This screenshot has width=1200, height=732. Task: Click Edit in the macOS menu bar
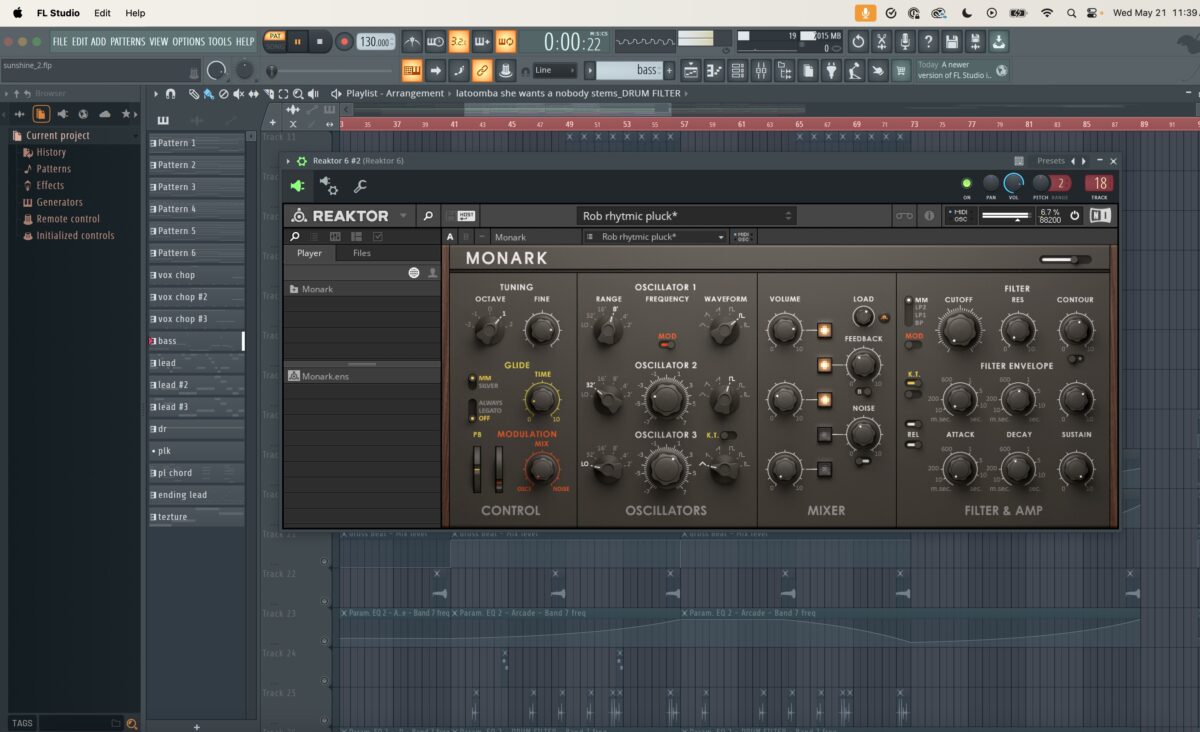(103, 13)
